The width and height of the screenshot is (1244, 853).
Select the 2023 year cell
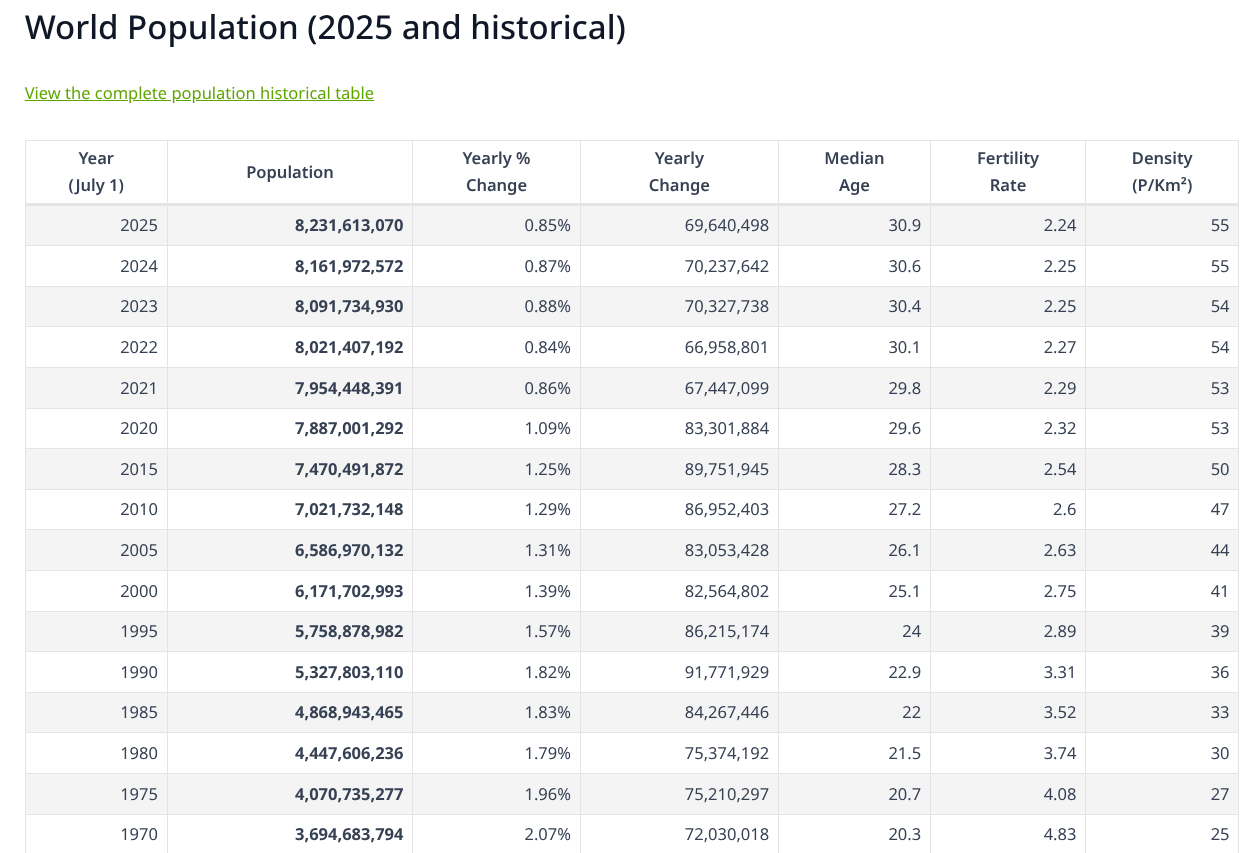96,306
